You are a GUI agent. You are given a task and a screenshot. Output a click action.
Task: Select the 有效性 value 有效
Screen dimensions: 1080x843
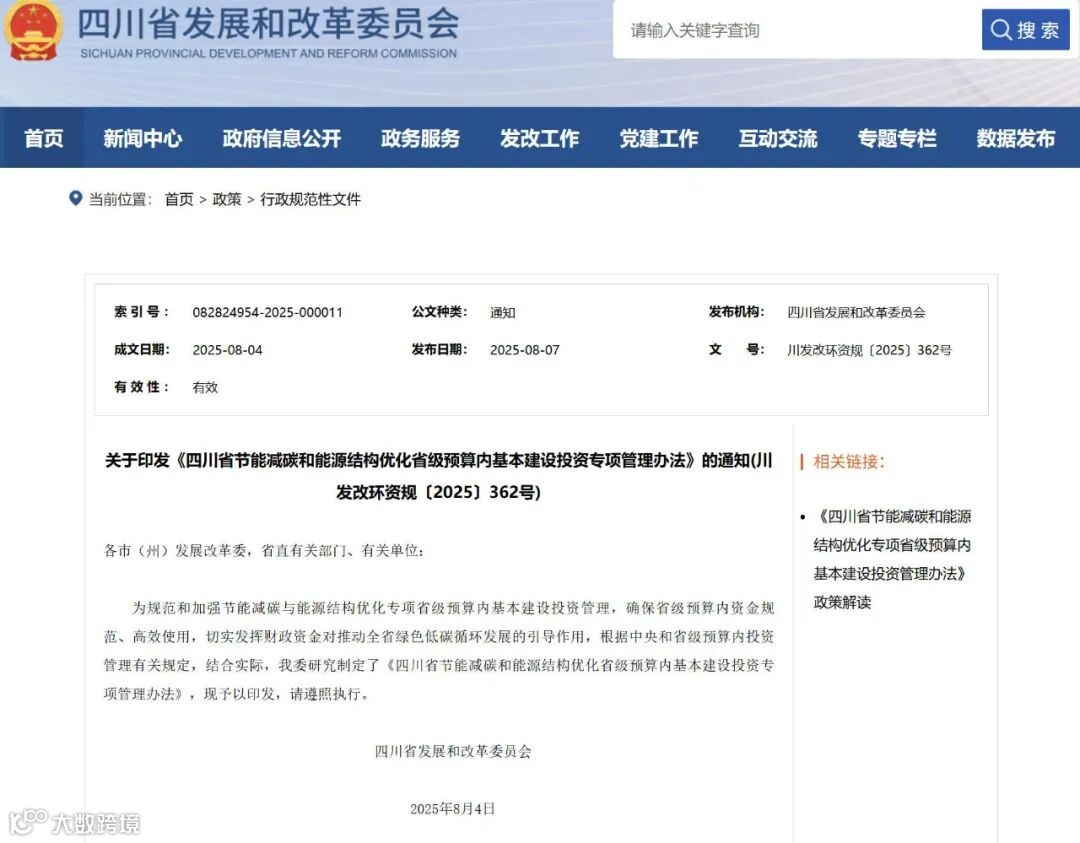(x=205, y=387)
